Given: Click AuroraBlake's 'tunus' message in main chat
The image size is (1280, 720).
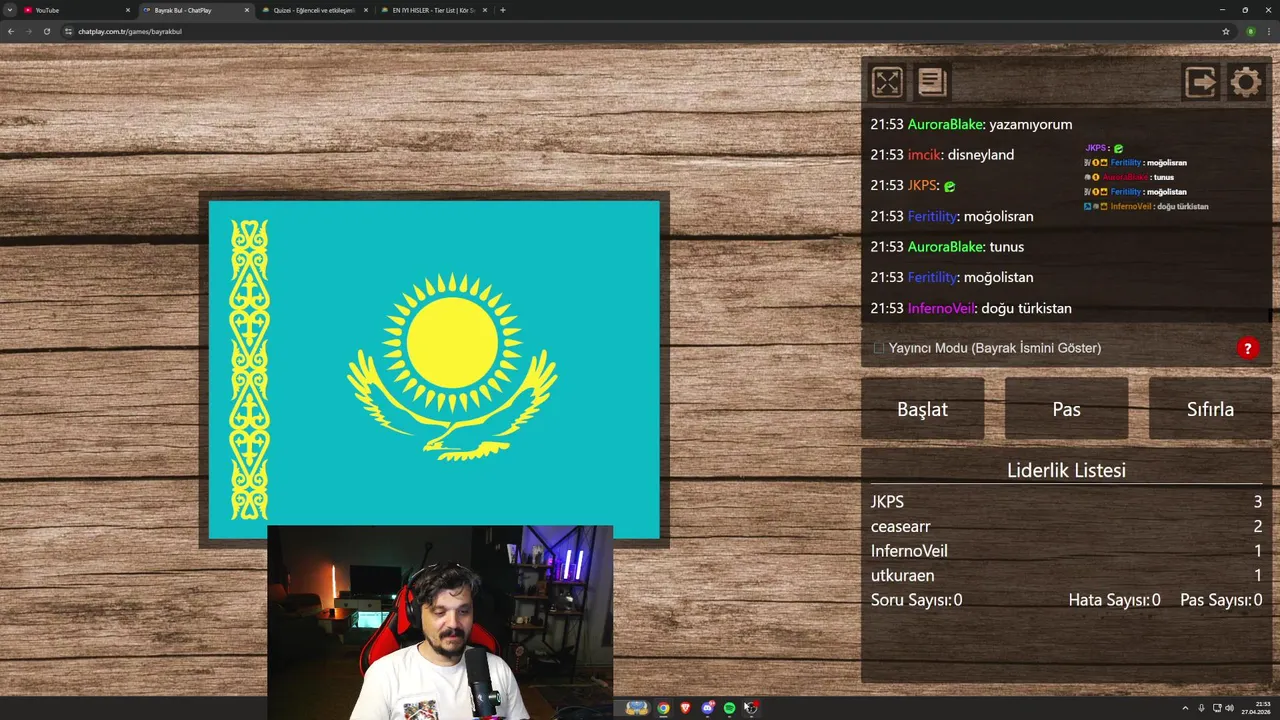Looking at the screenshot, I should click(x=947, y=247).
